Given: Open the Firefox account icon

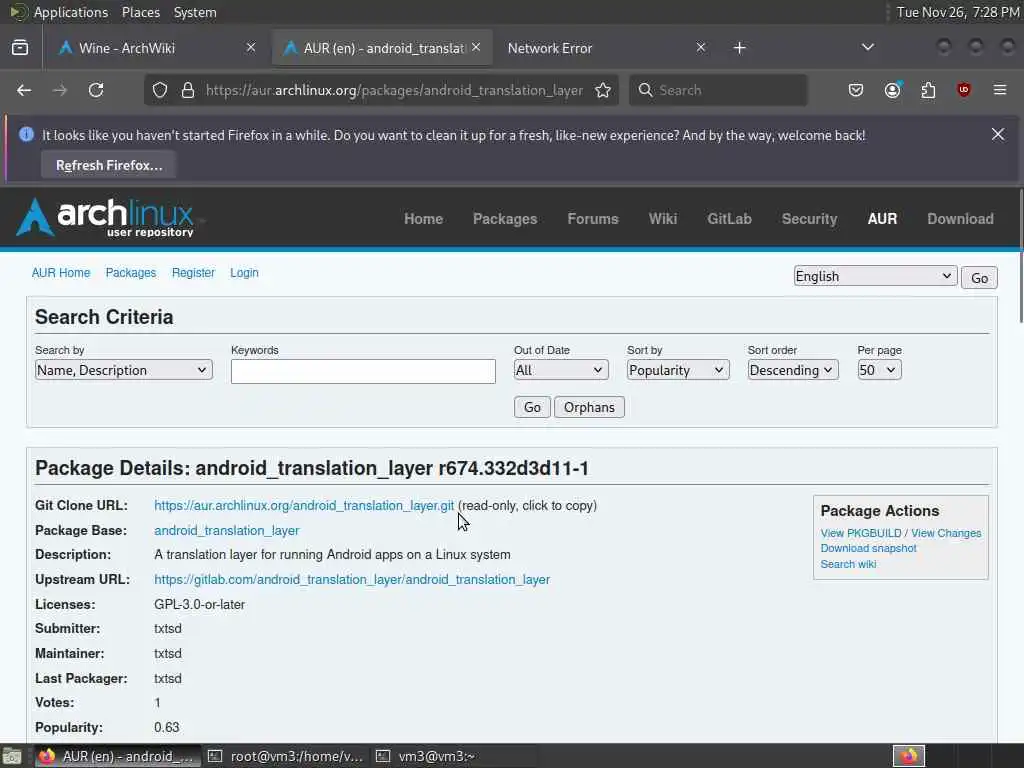Looking at the screenshot, I should 892,90.
